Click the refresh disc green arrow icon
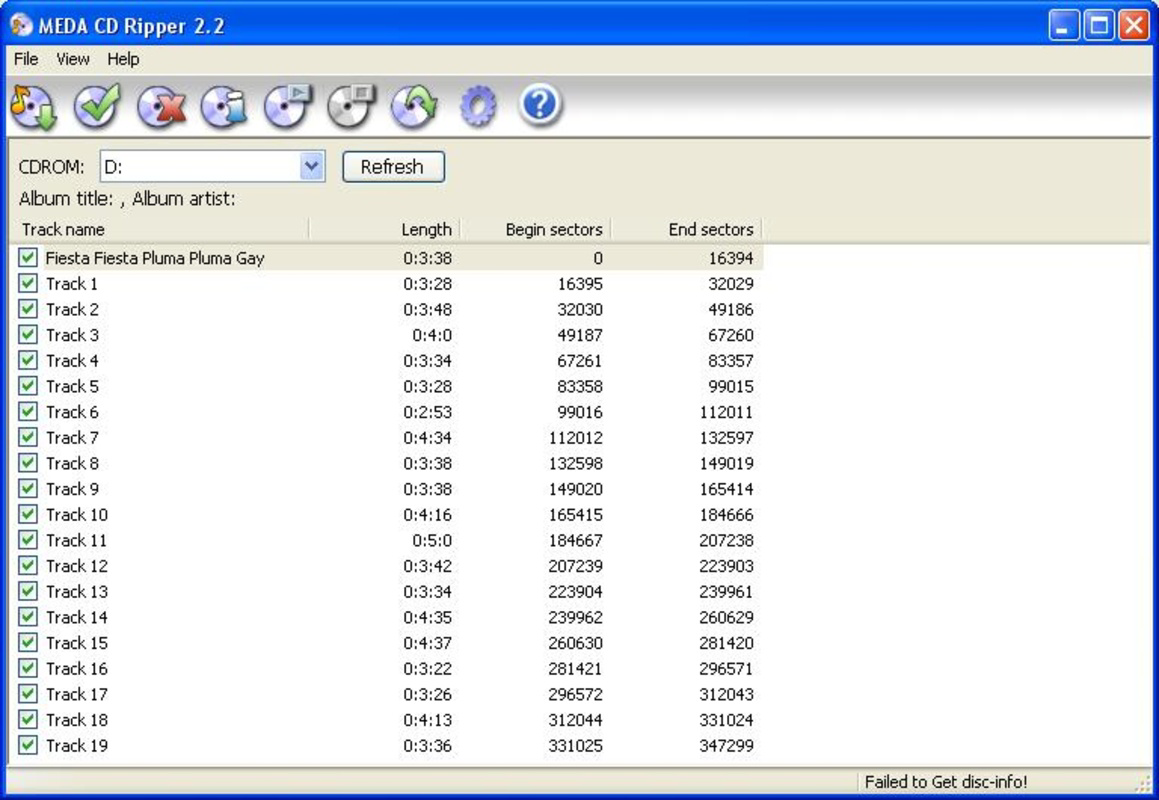 point(414,106)
